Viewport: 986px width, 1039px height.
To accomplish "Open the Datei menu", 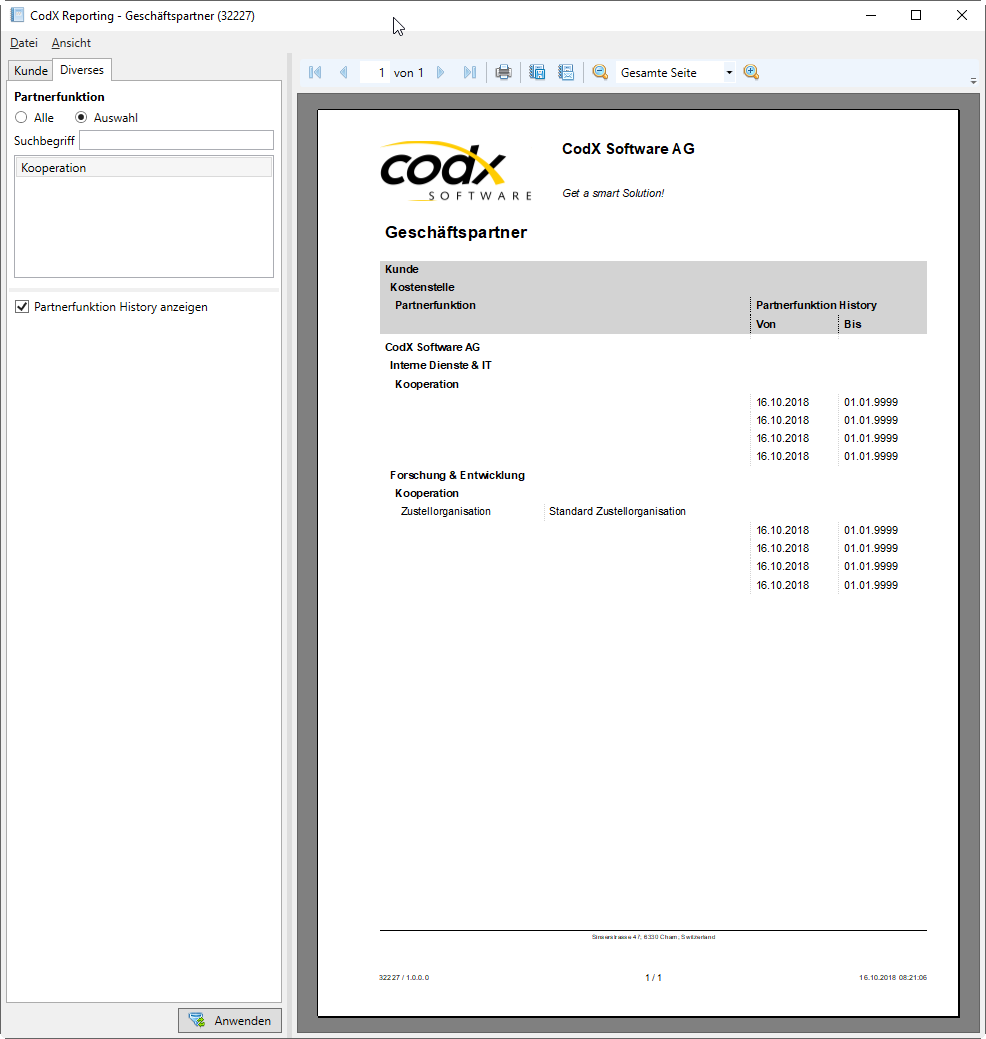I will click(24, 43).
